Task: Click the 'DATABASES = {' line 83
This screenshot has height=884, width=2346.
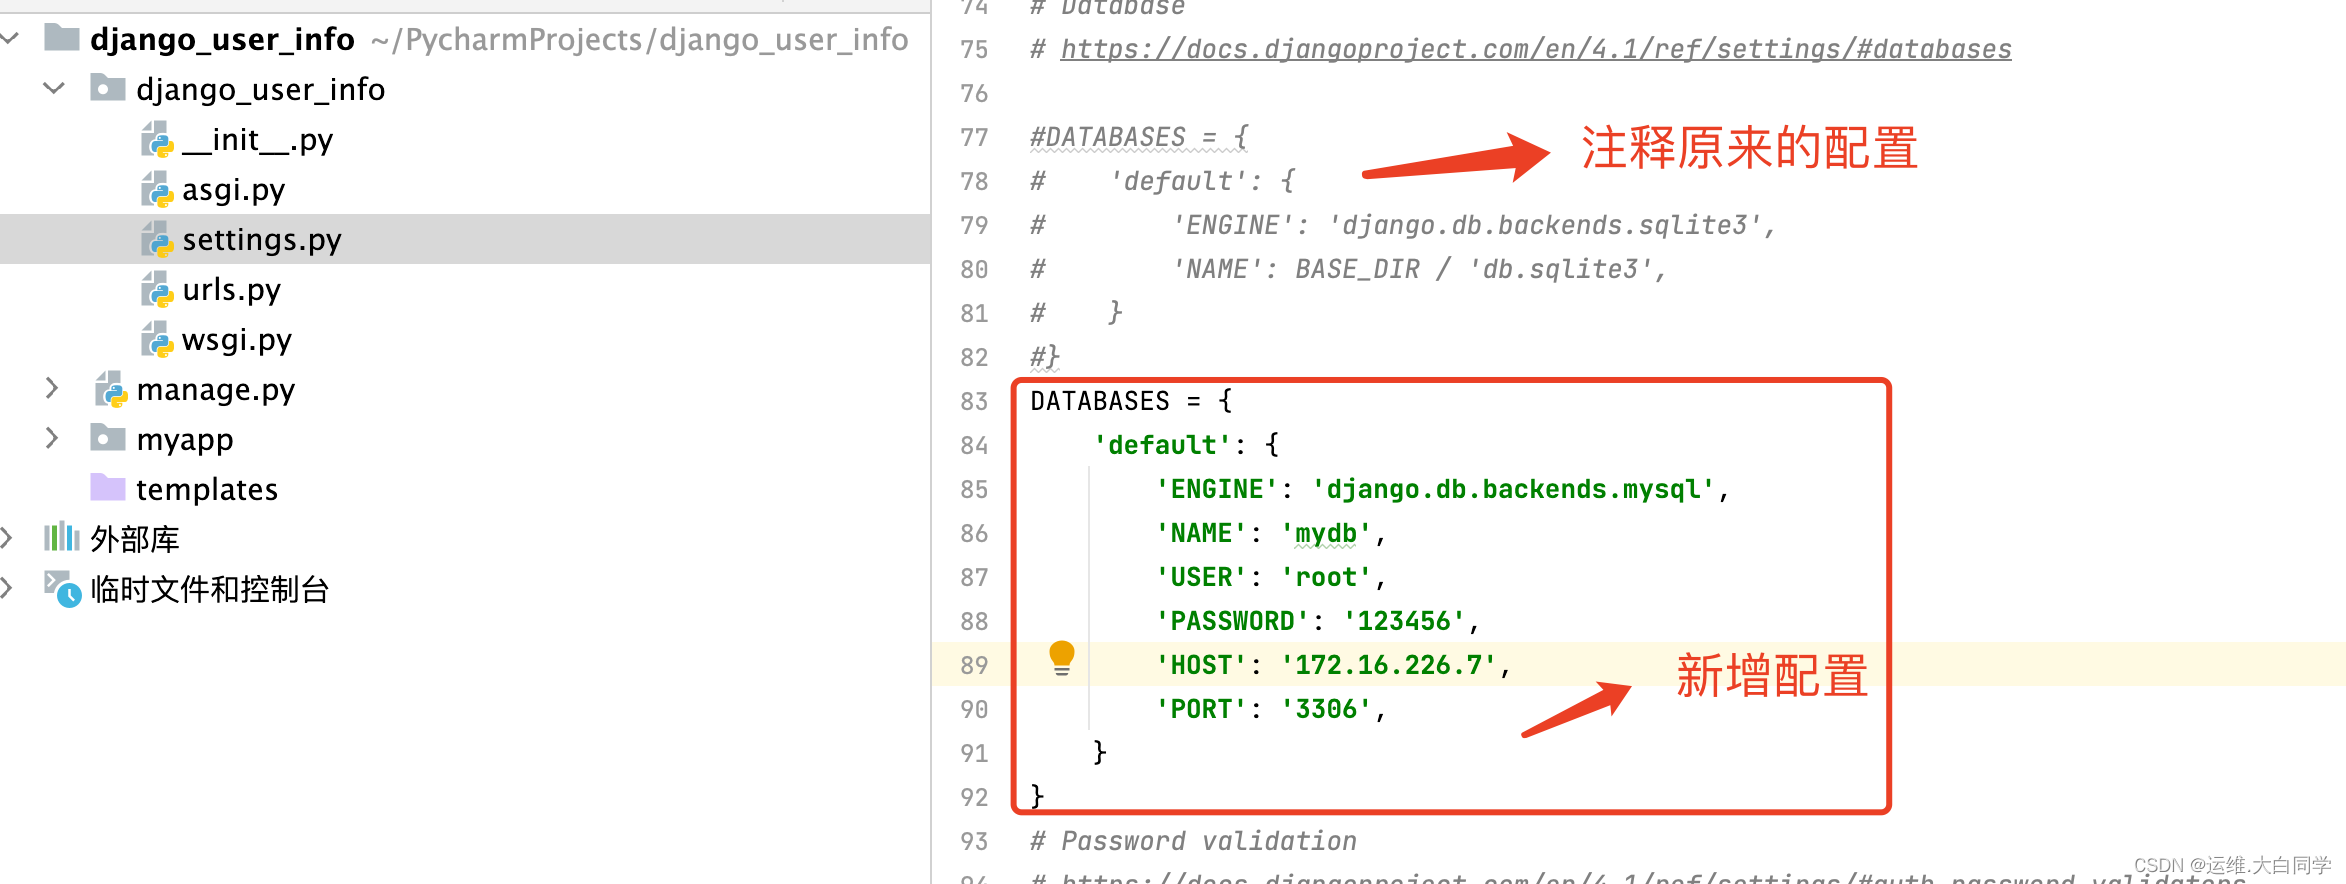Action: pyautogui.click(x=1131, y=401)
